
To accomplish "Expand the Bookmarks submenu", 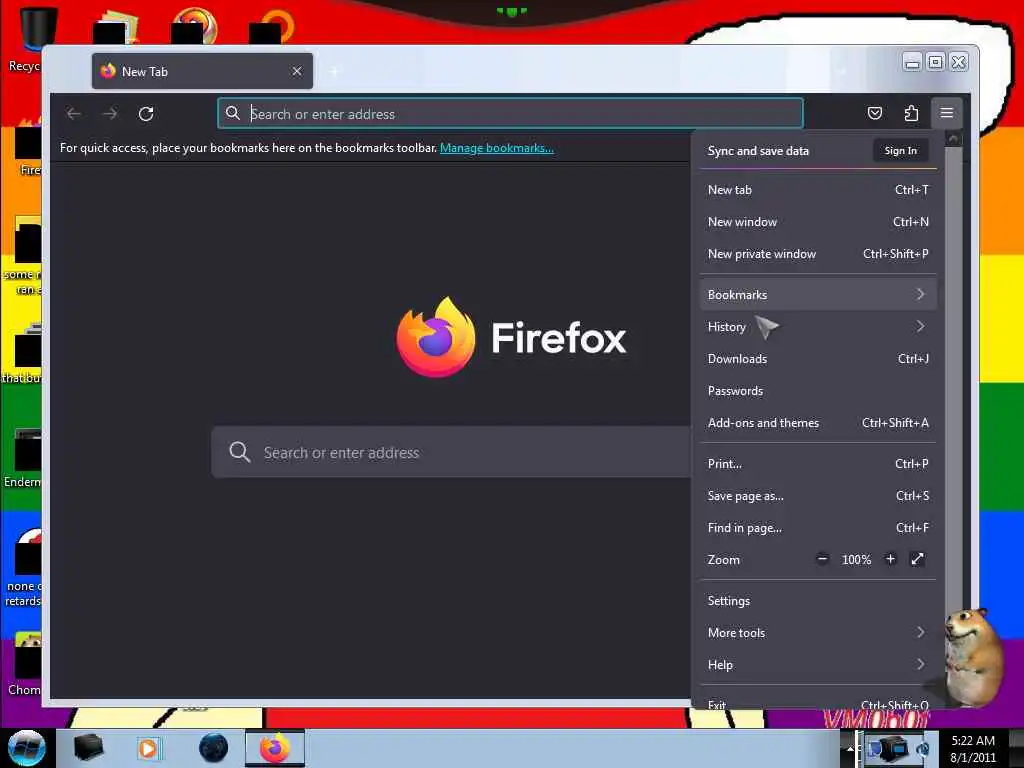I will point(818,295).
